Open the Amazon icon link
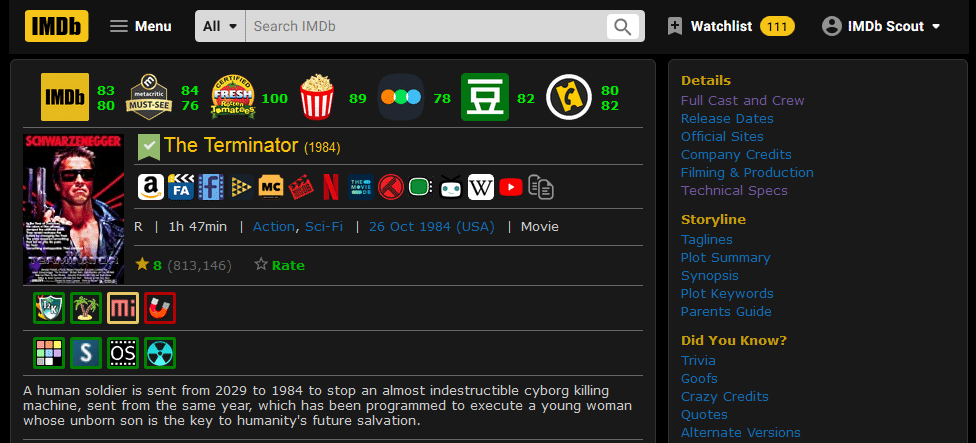The height and width of the screenshot is (443, 976). [x=151, y=187]
